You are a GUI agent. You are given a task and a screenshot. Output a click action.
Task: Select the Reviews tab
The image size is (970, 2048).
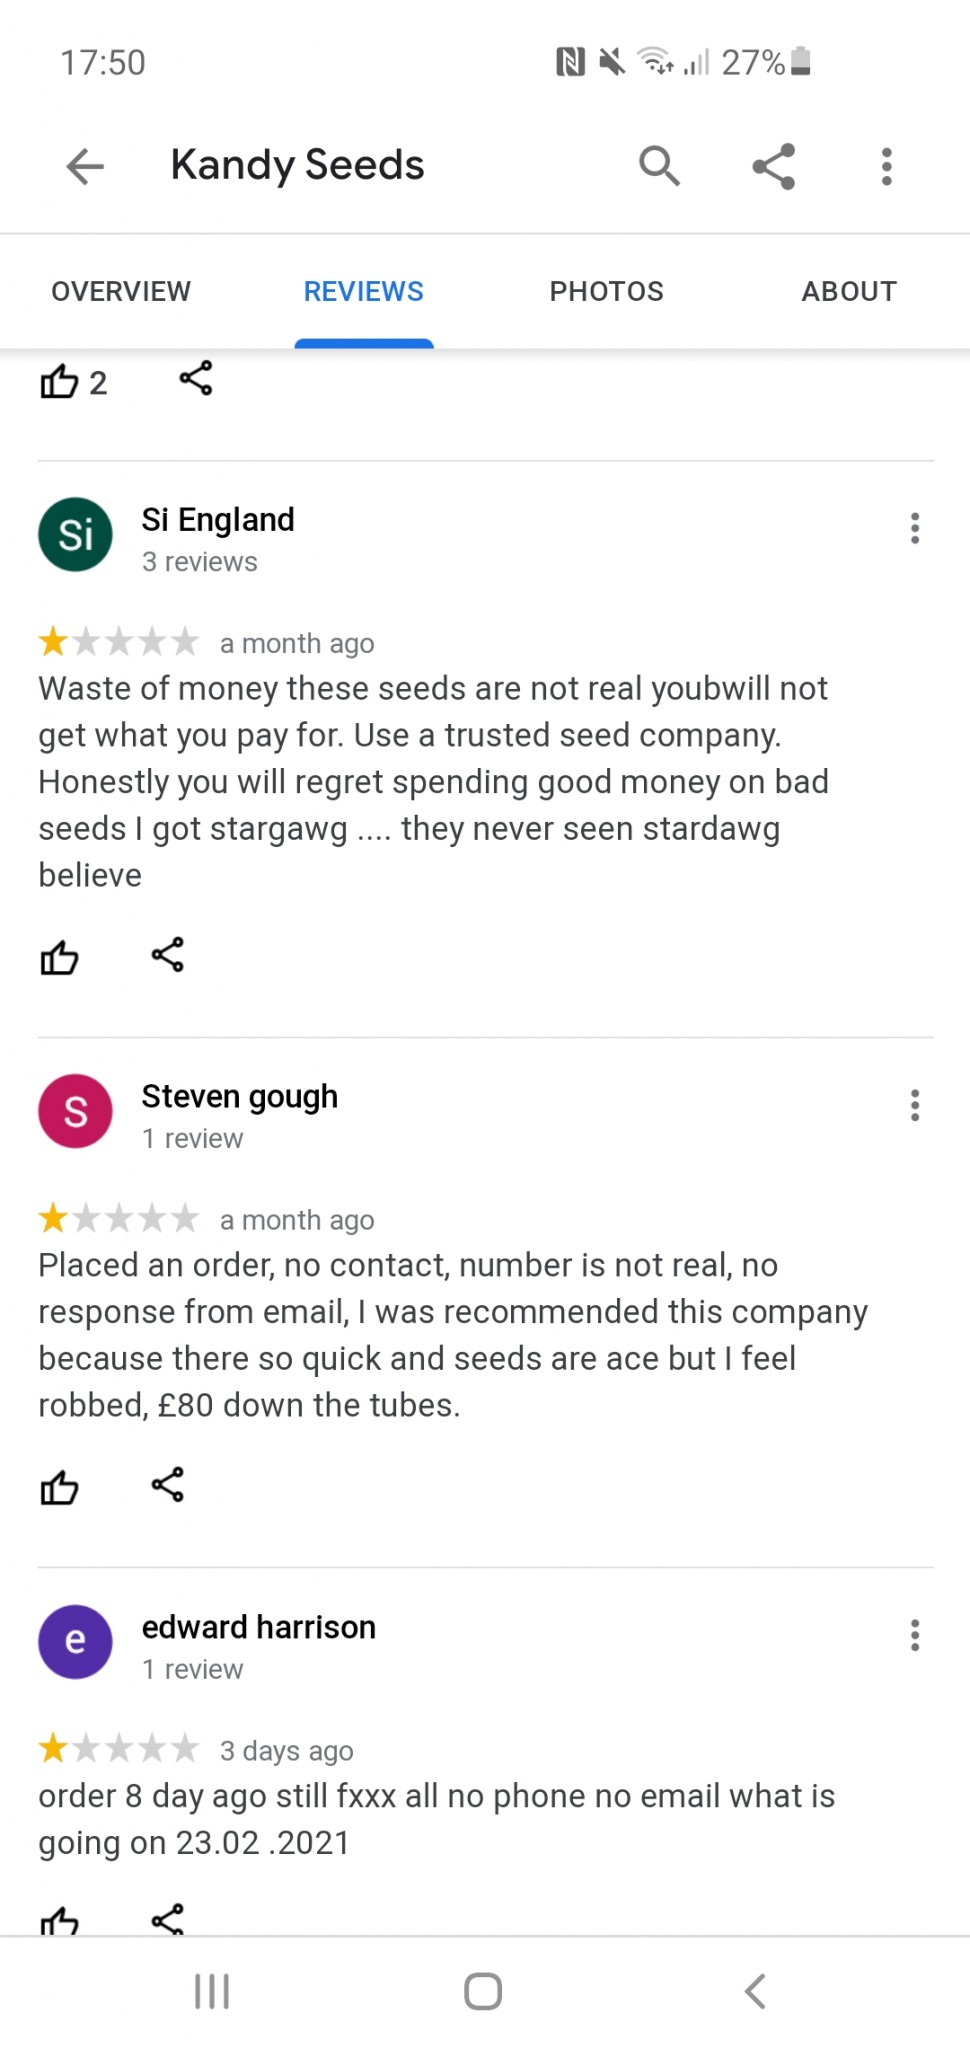pos(364,291)
